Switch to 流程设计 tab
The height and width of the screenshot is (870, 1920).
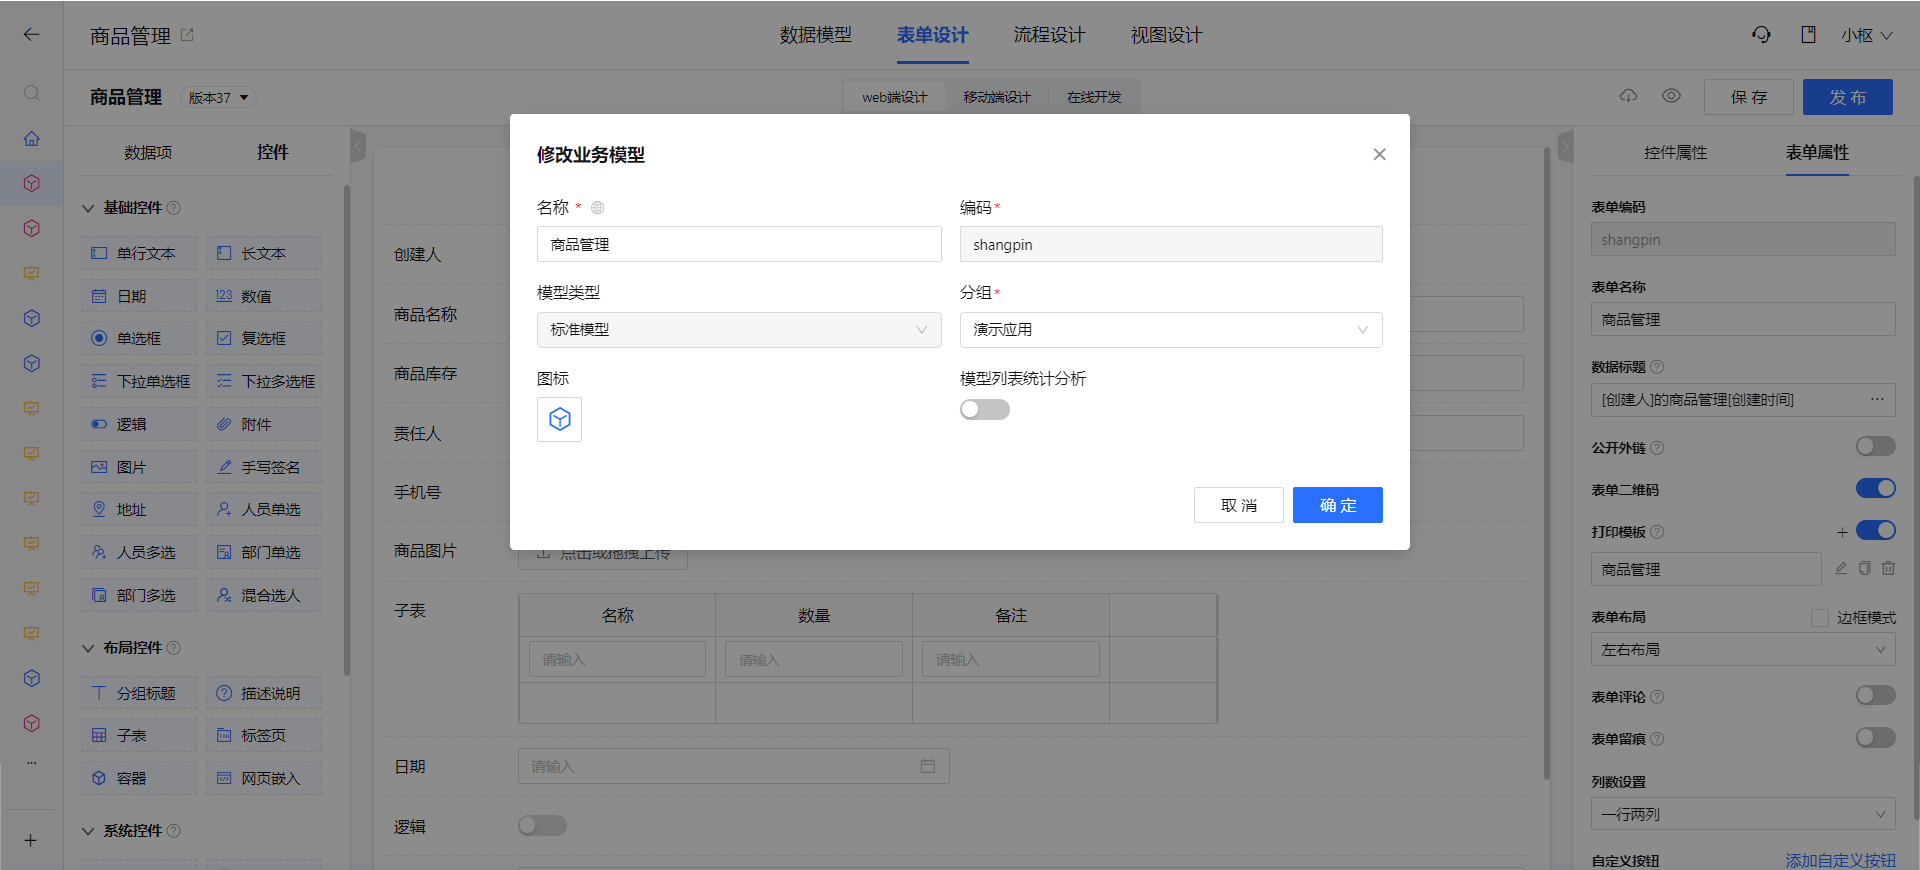(x=1049, y=35)
